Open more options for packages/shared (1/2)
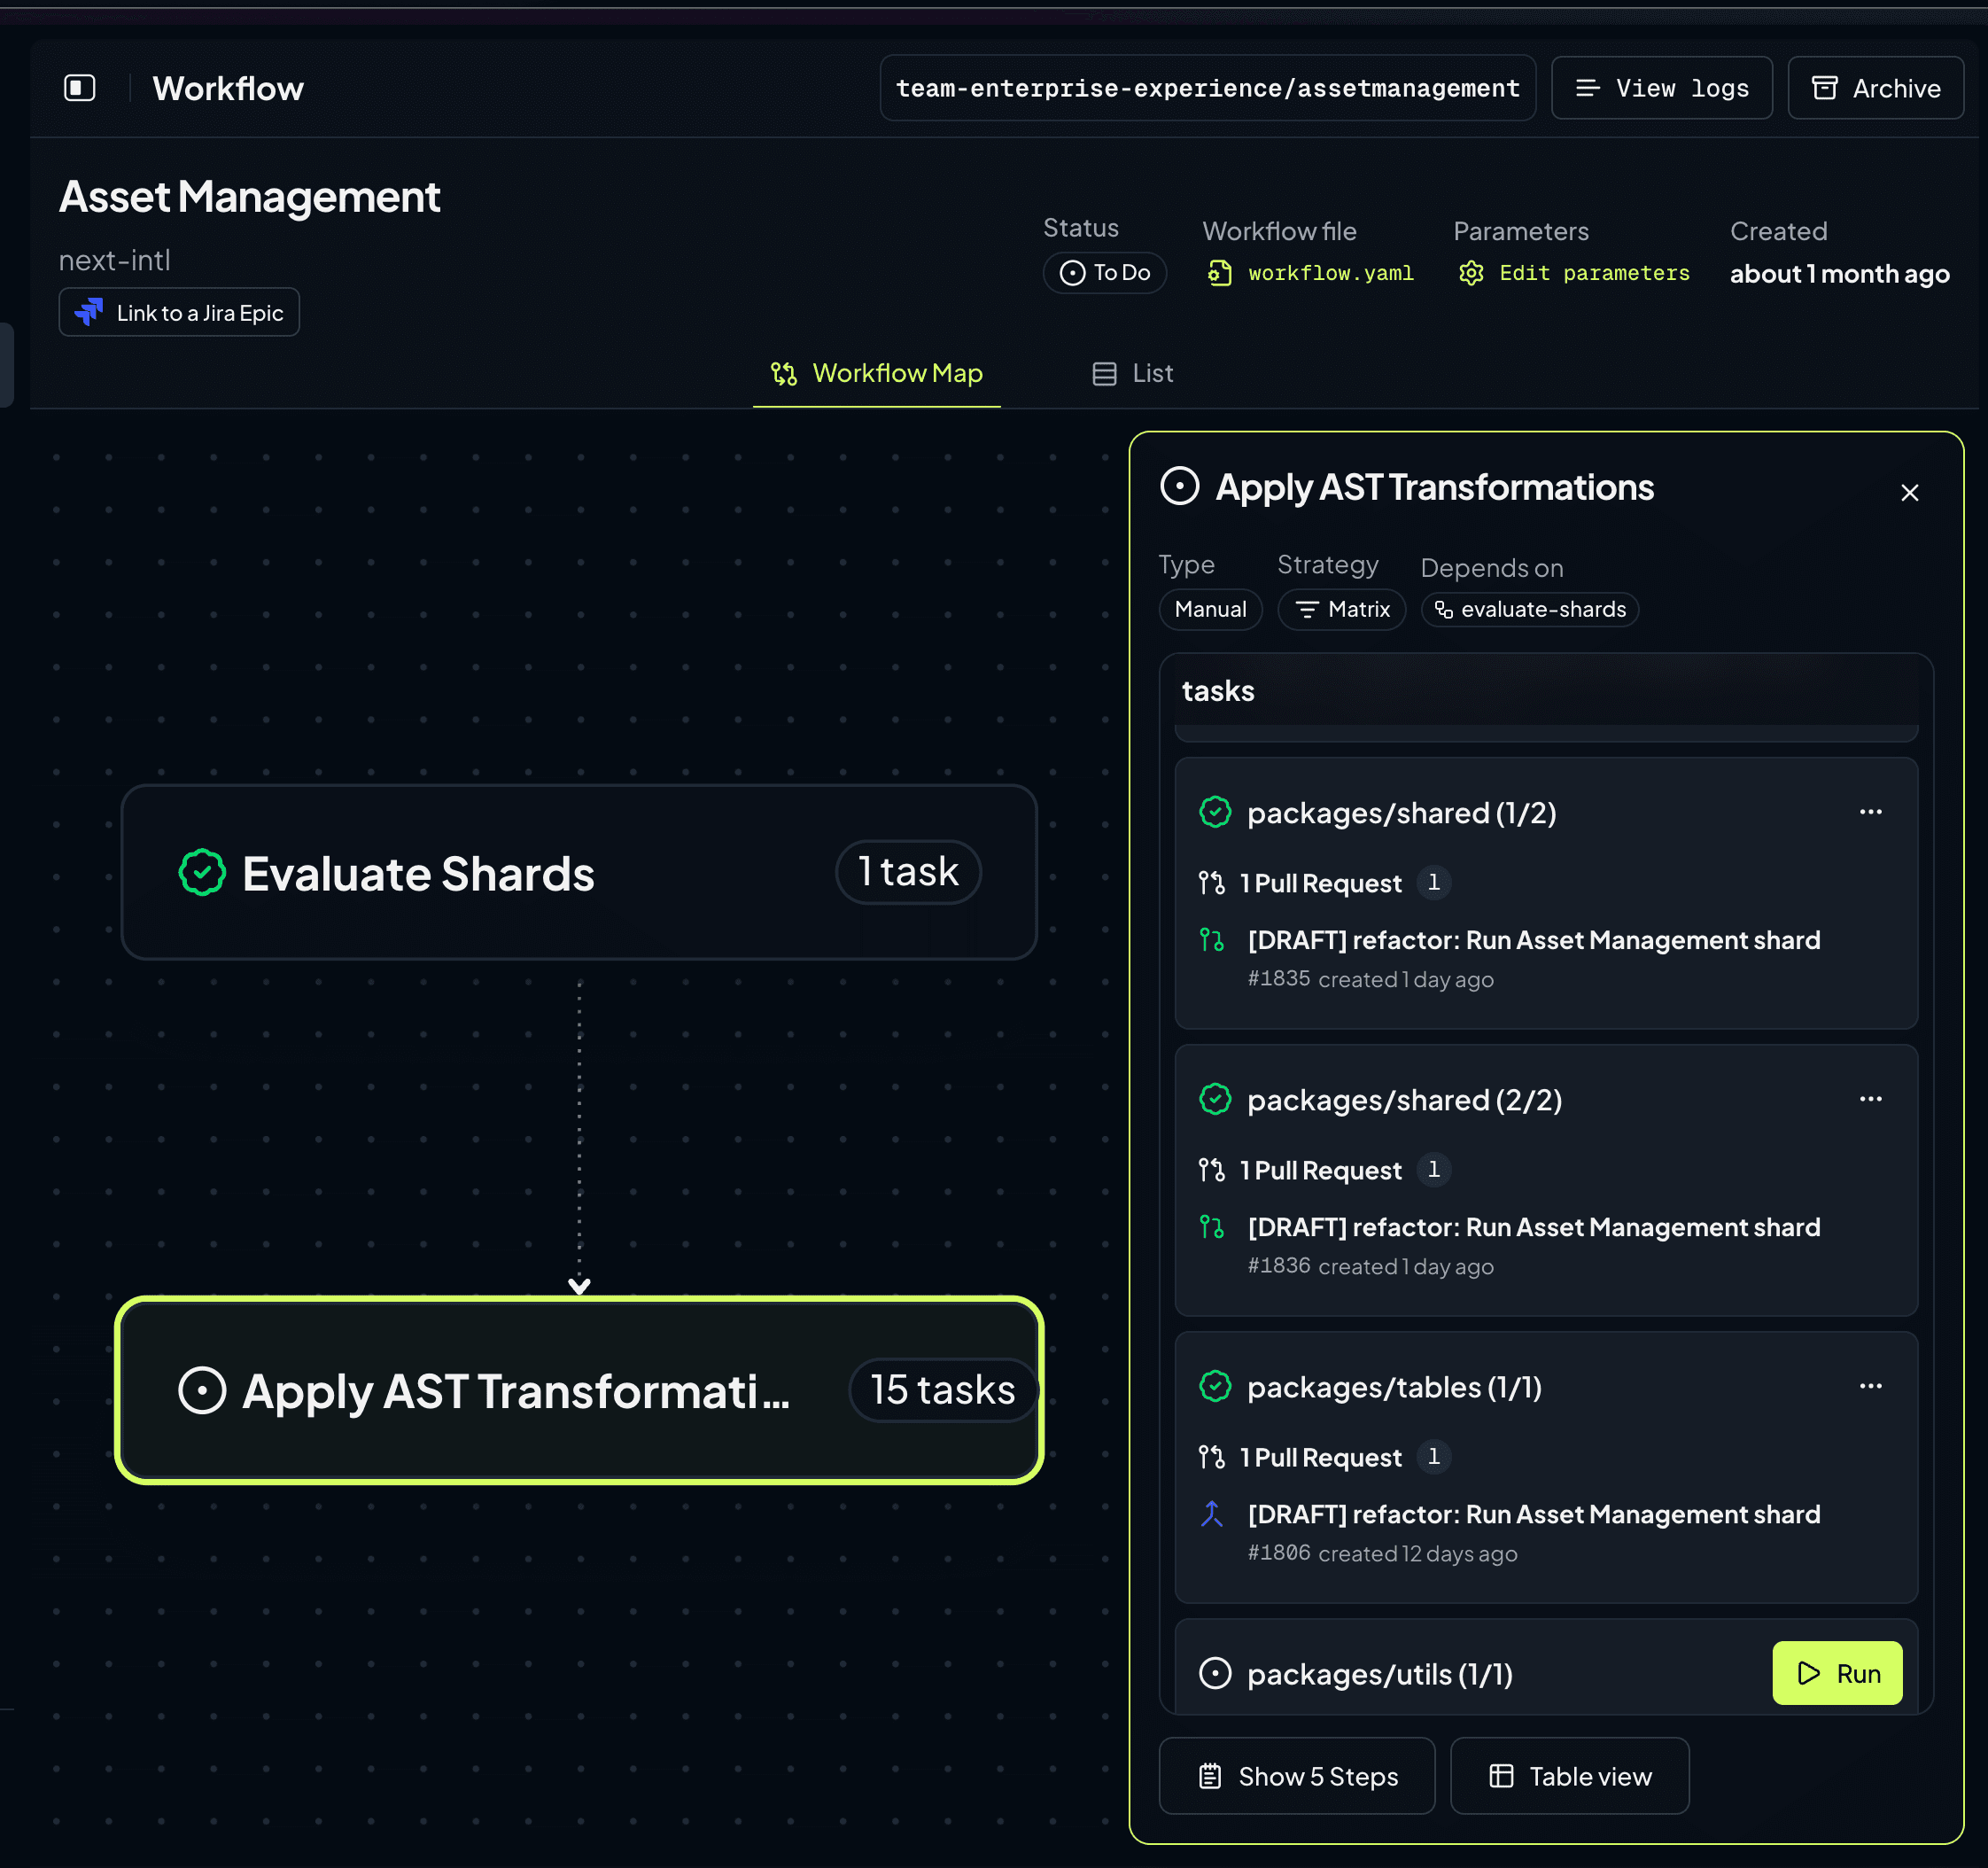Viewport: 1988px width, 1868px height. pos(1870,812)
